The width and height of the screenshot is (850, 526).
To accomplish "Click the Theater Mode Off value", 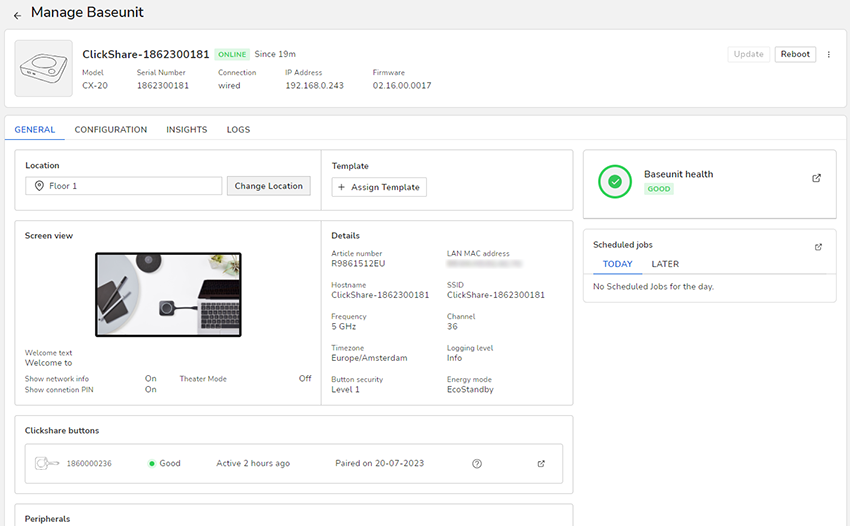I will (x=305, y=379).
